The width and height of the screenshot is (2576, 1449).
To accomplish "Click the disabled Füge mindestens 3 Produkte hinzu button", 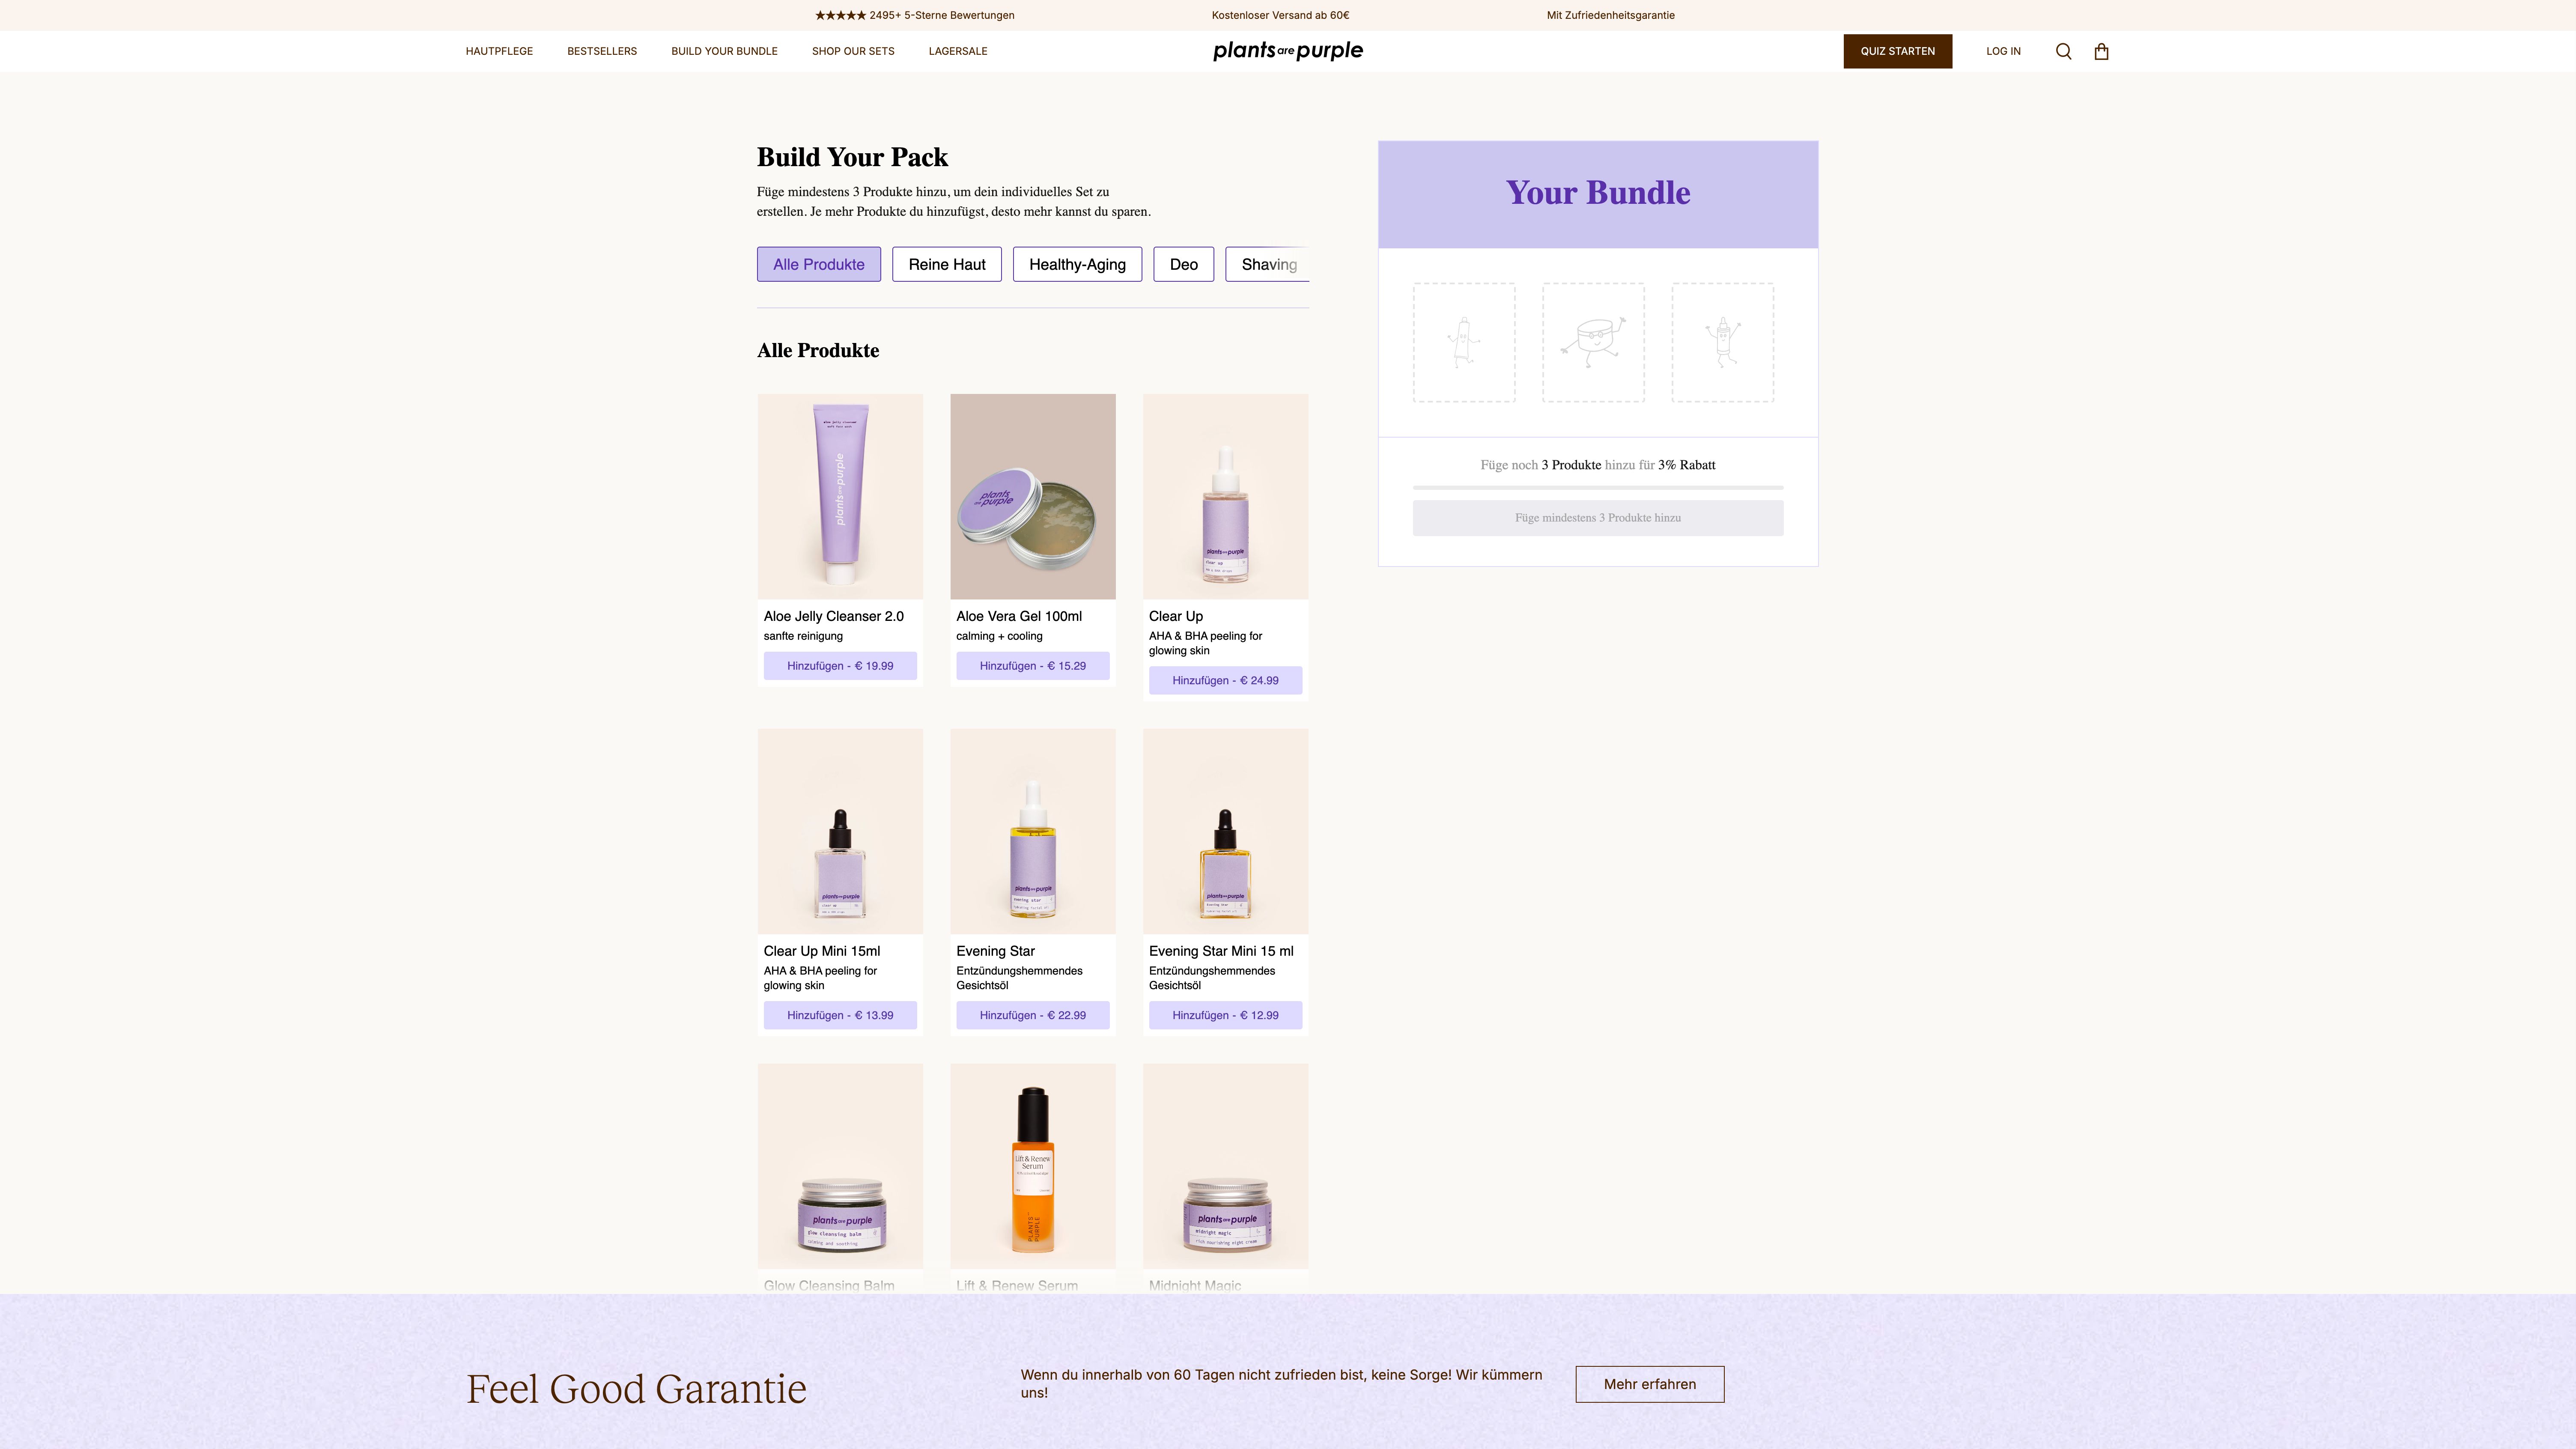I will pyautogui.click(x=1598, y=518).
